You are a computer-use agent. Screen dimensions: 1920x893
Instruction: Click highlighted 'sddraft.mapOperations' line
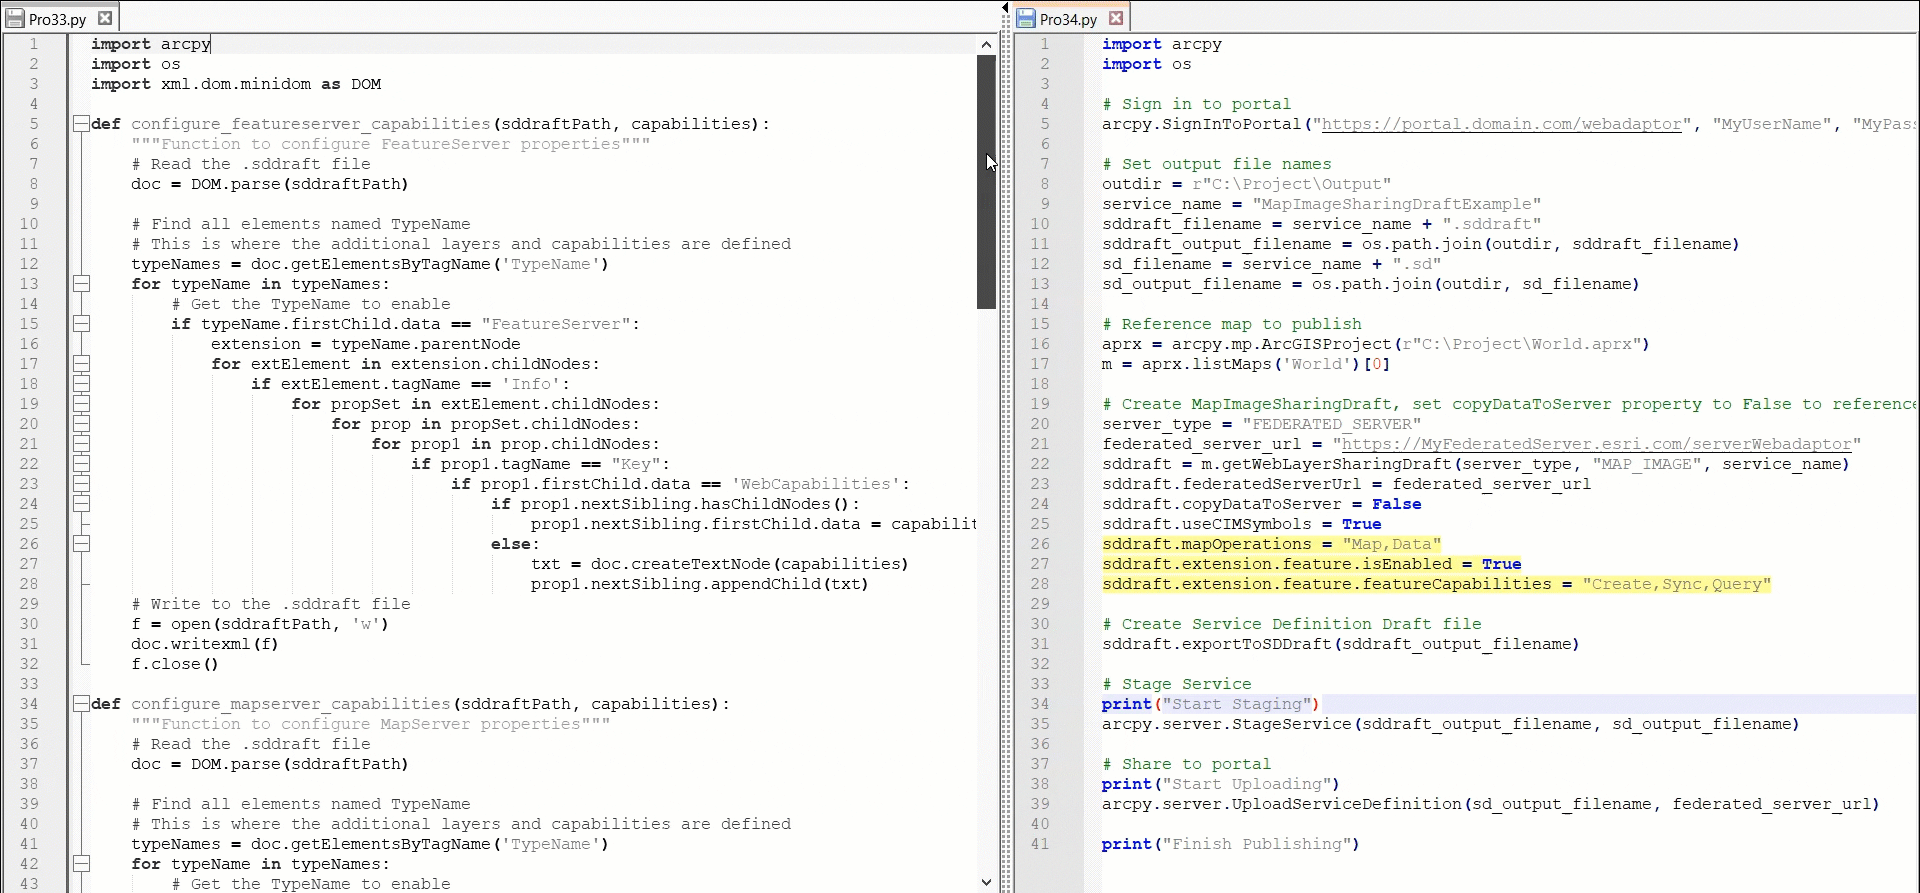(1272, 544)
